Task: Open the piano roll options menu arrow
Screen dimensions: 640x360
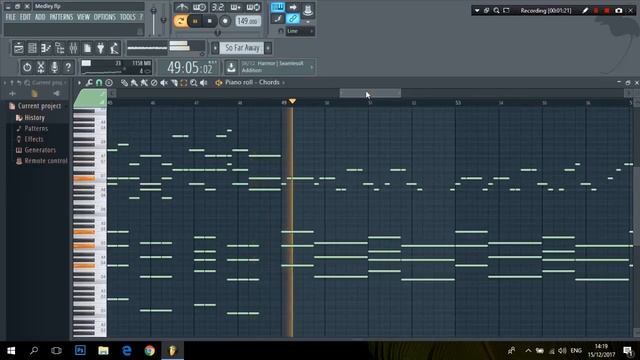Action: click(x=80, y=83)
